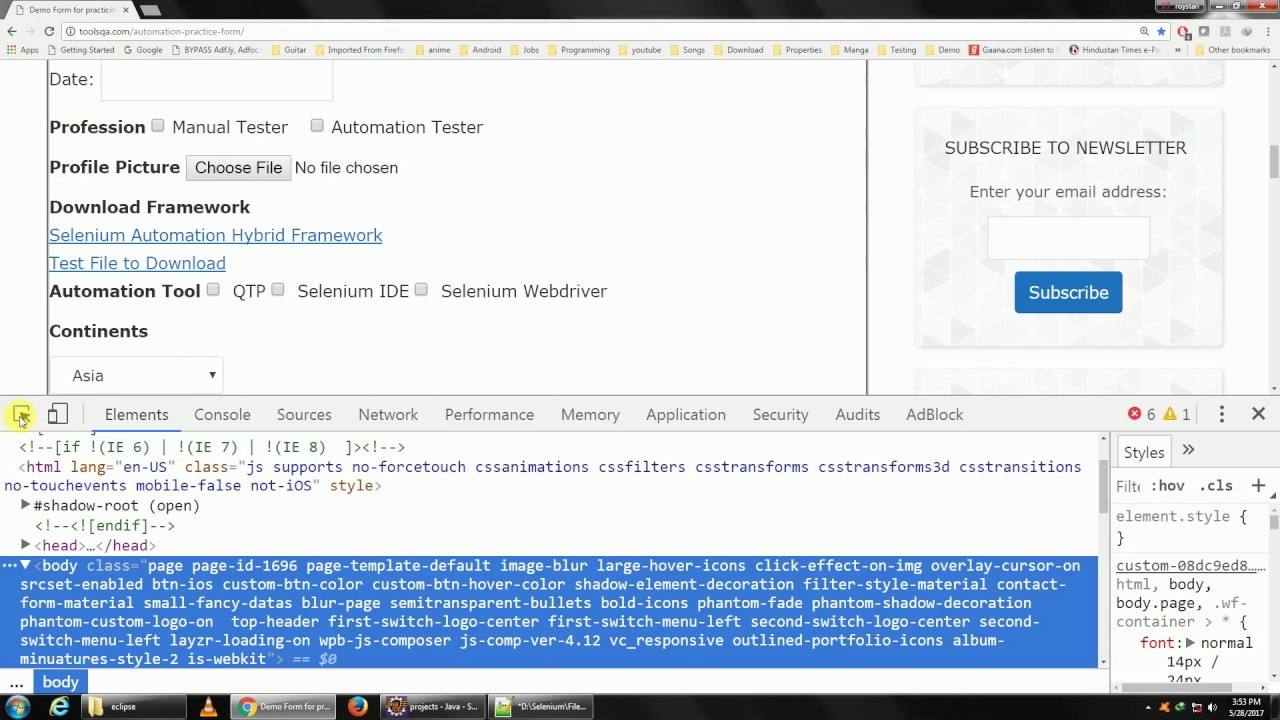Expand more Styles pane tabs chevron

(x=1188, y=451)
